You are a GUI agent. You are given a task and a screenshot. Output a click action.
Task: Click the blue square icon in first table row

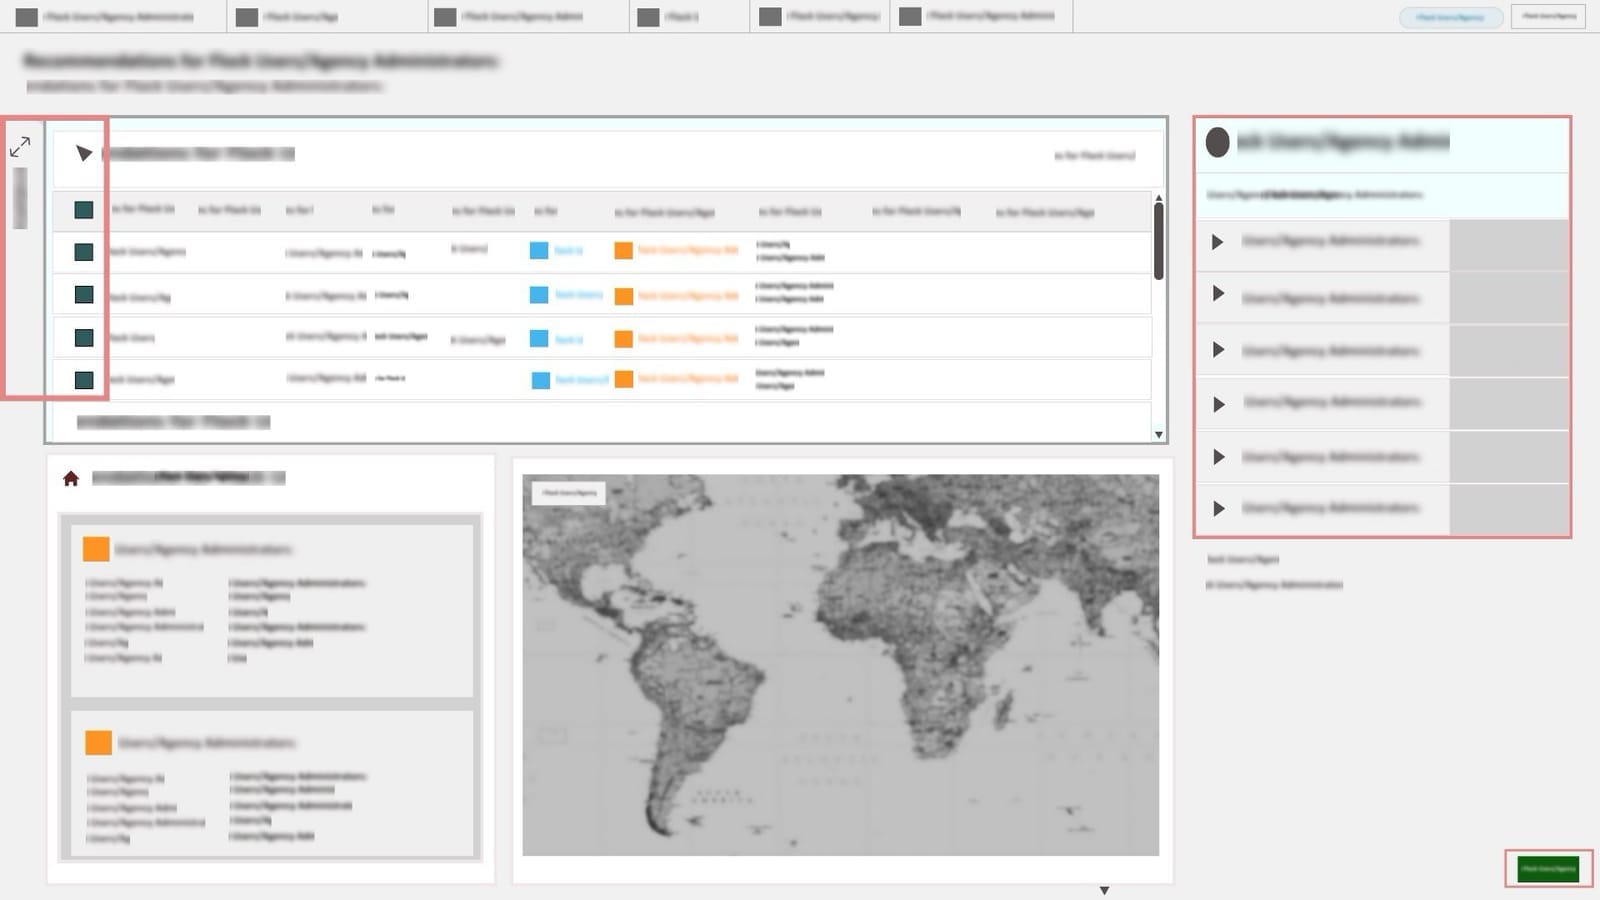pos(539,250)
